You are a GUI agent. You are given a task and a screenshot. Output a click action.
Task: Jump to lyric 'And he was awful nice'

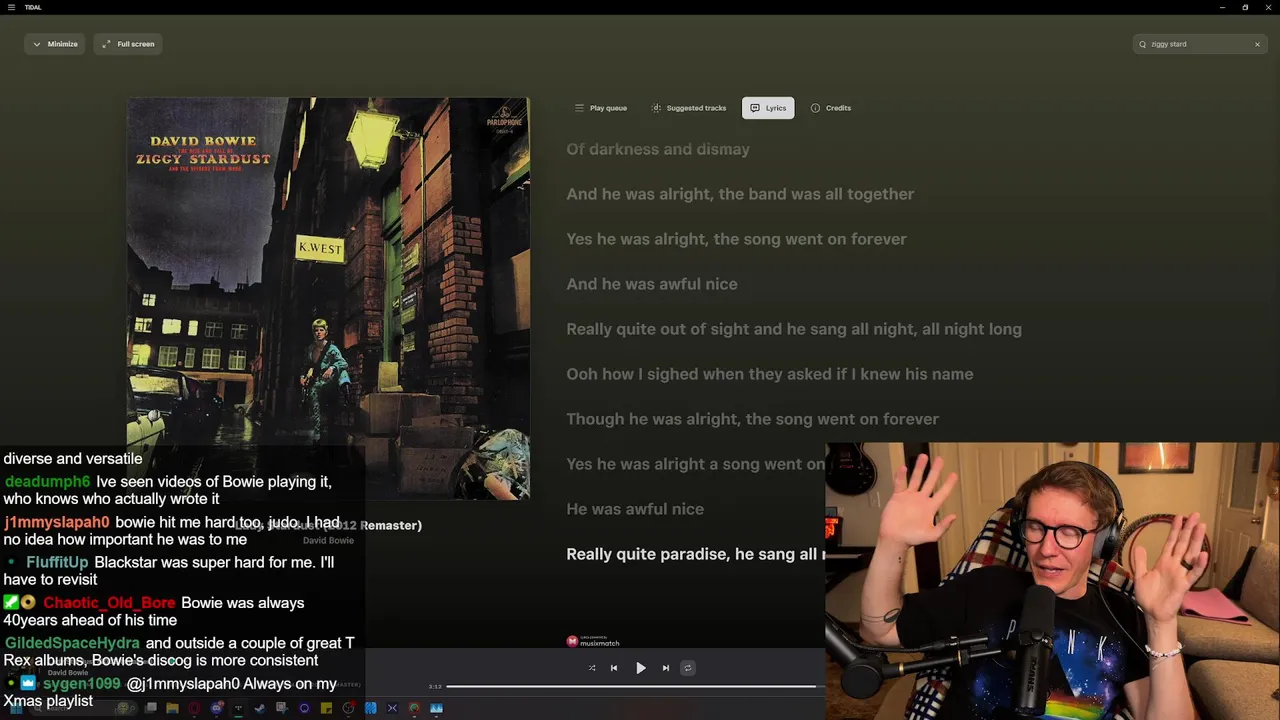pyautogui.click(x=652, y=284)
